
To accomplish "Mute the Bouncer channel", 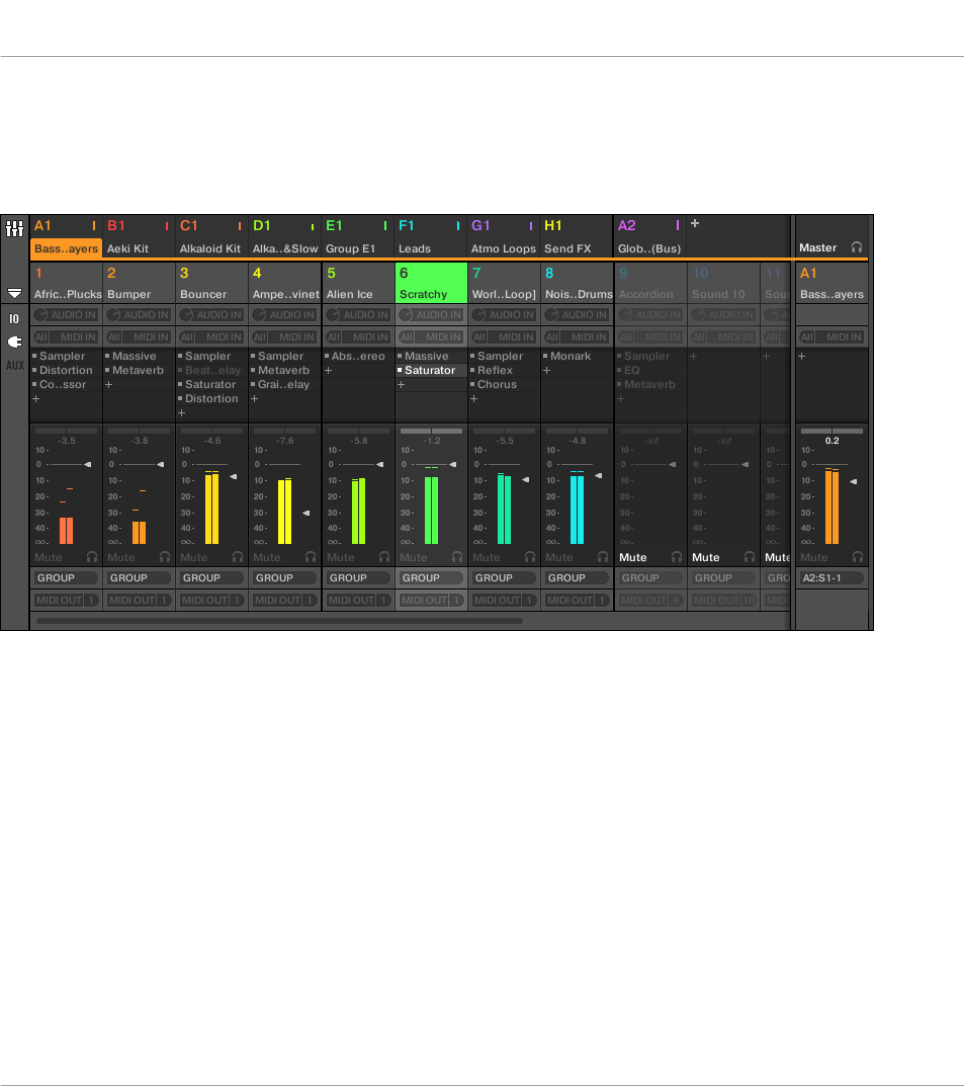I will click(194, 557).
